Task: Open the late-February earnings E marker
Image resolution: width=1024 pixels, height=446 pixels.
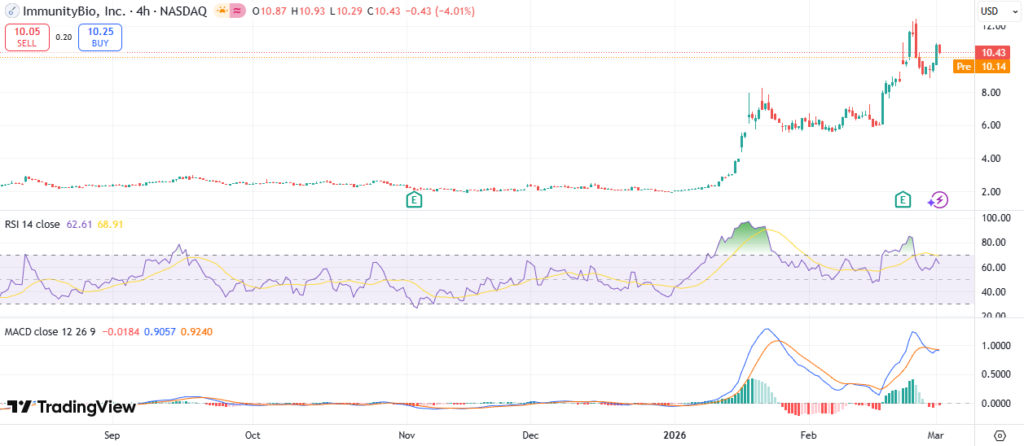Action: pyautogui.click(x=903, y=200)
